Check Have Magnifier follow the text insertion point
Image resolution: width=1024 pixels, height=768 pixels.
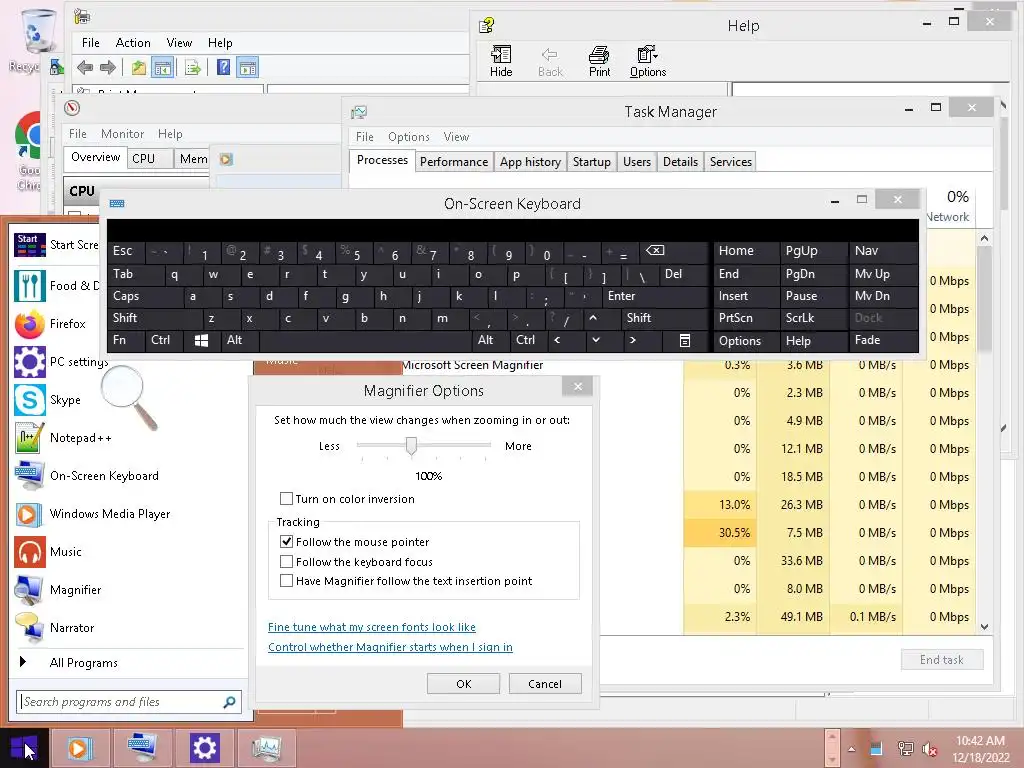tap(286, 581)
